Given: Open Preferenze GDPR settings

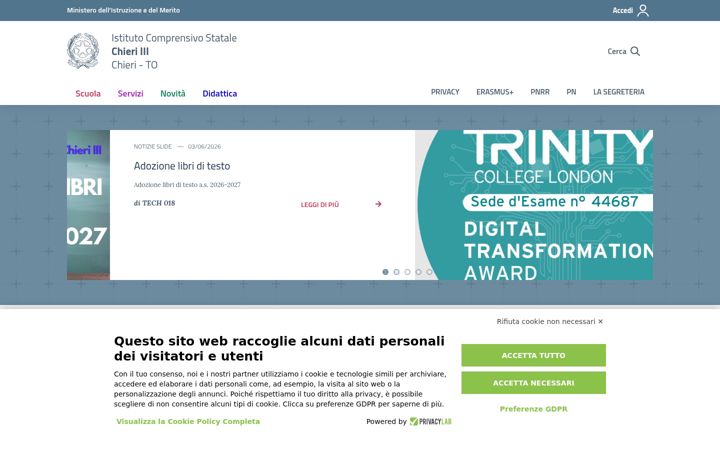Looking at the screenshot, I should [533, 409].
